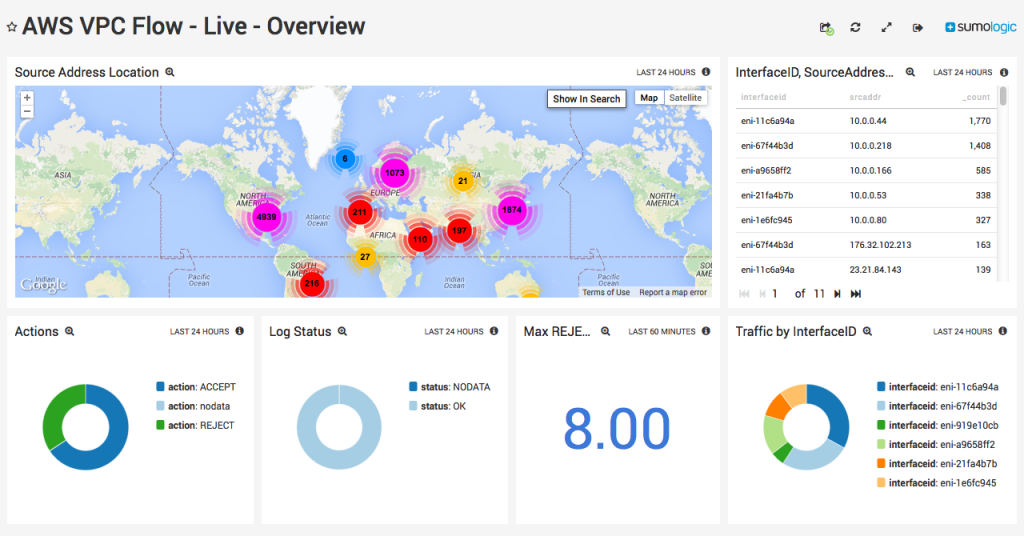Sort table by _count column
1024x536 pixels.
click(976, 97)
